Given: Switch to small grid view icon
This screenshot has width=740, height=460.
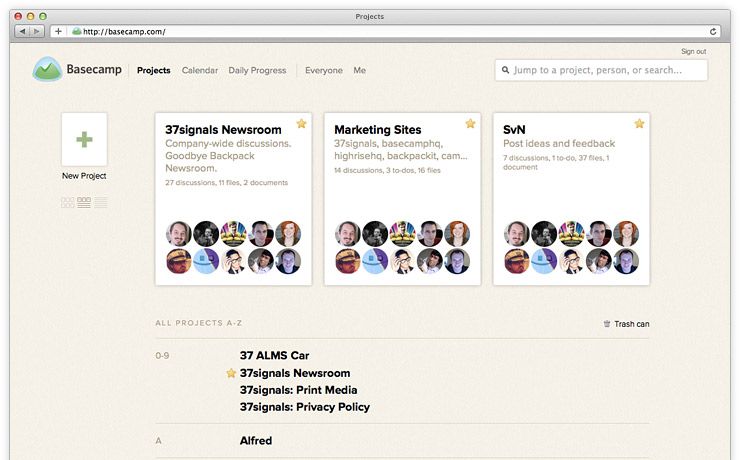Looking at the screenshot, I should pos(67,202).
